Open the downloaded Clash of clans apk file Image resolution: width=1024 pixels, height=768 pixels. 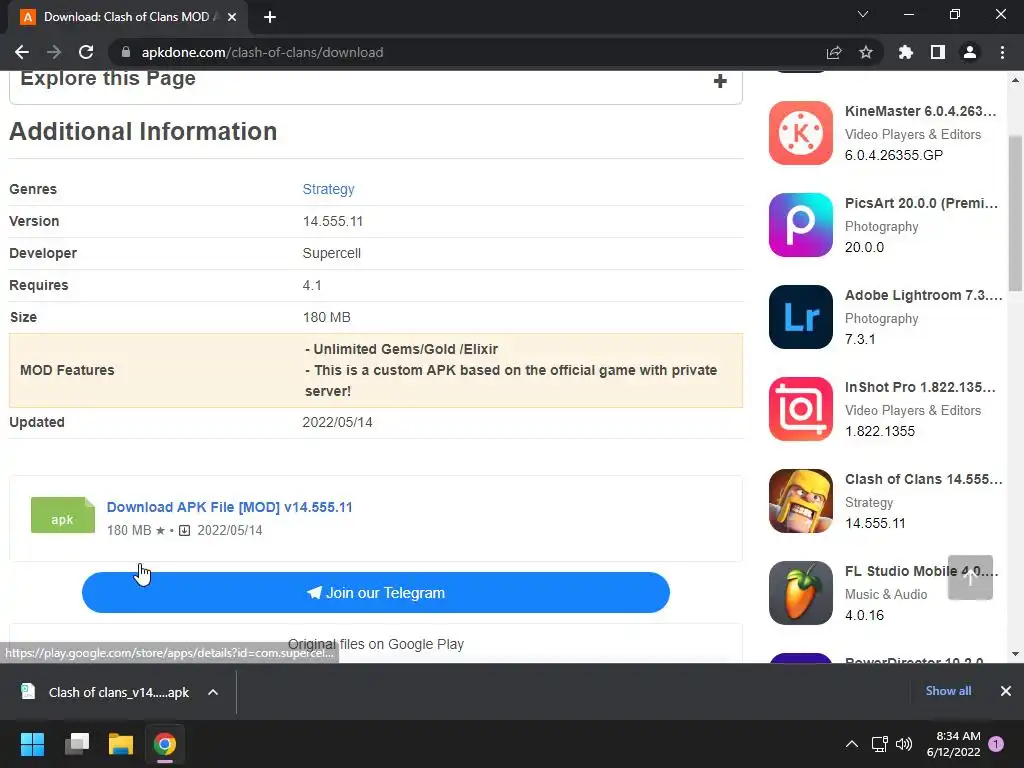(106, 692)
